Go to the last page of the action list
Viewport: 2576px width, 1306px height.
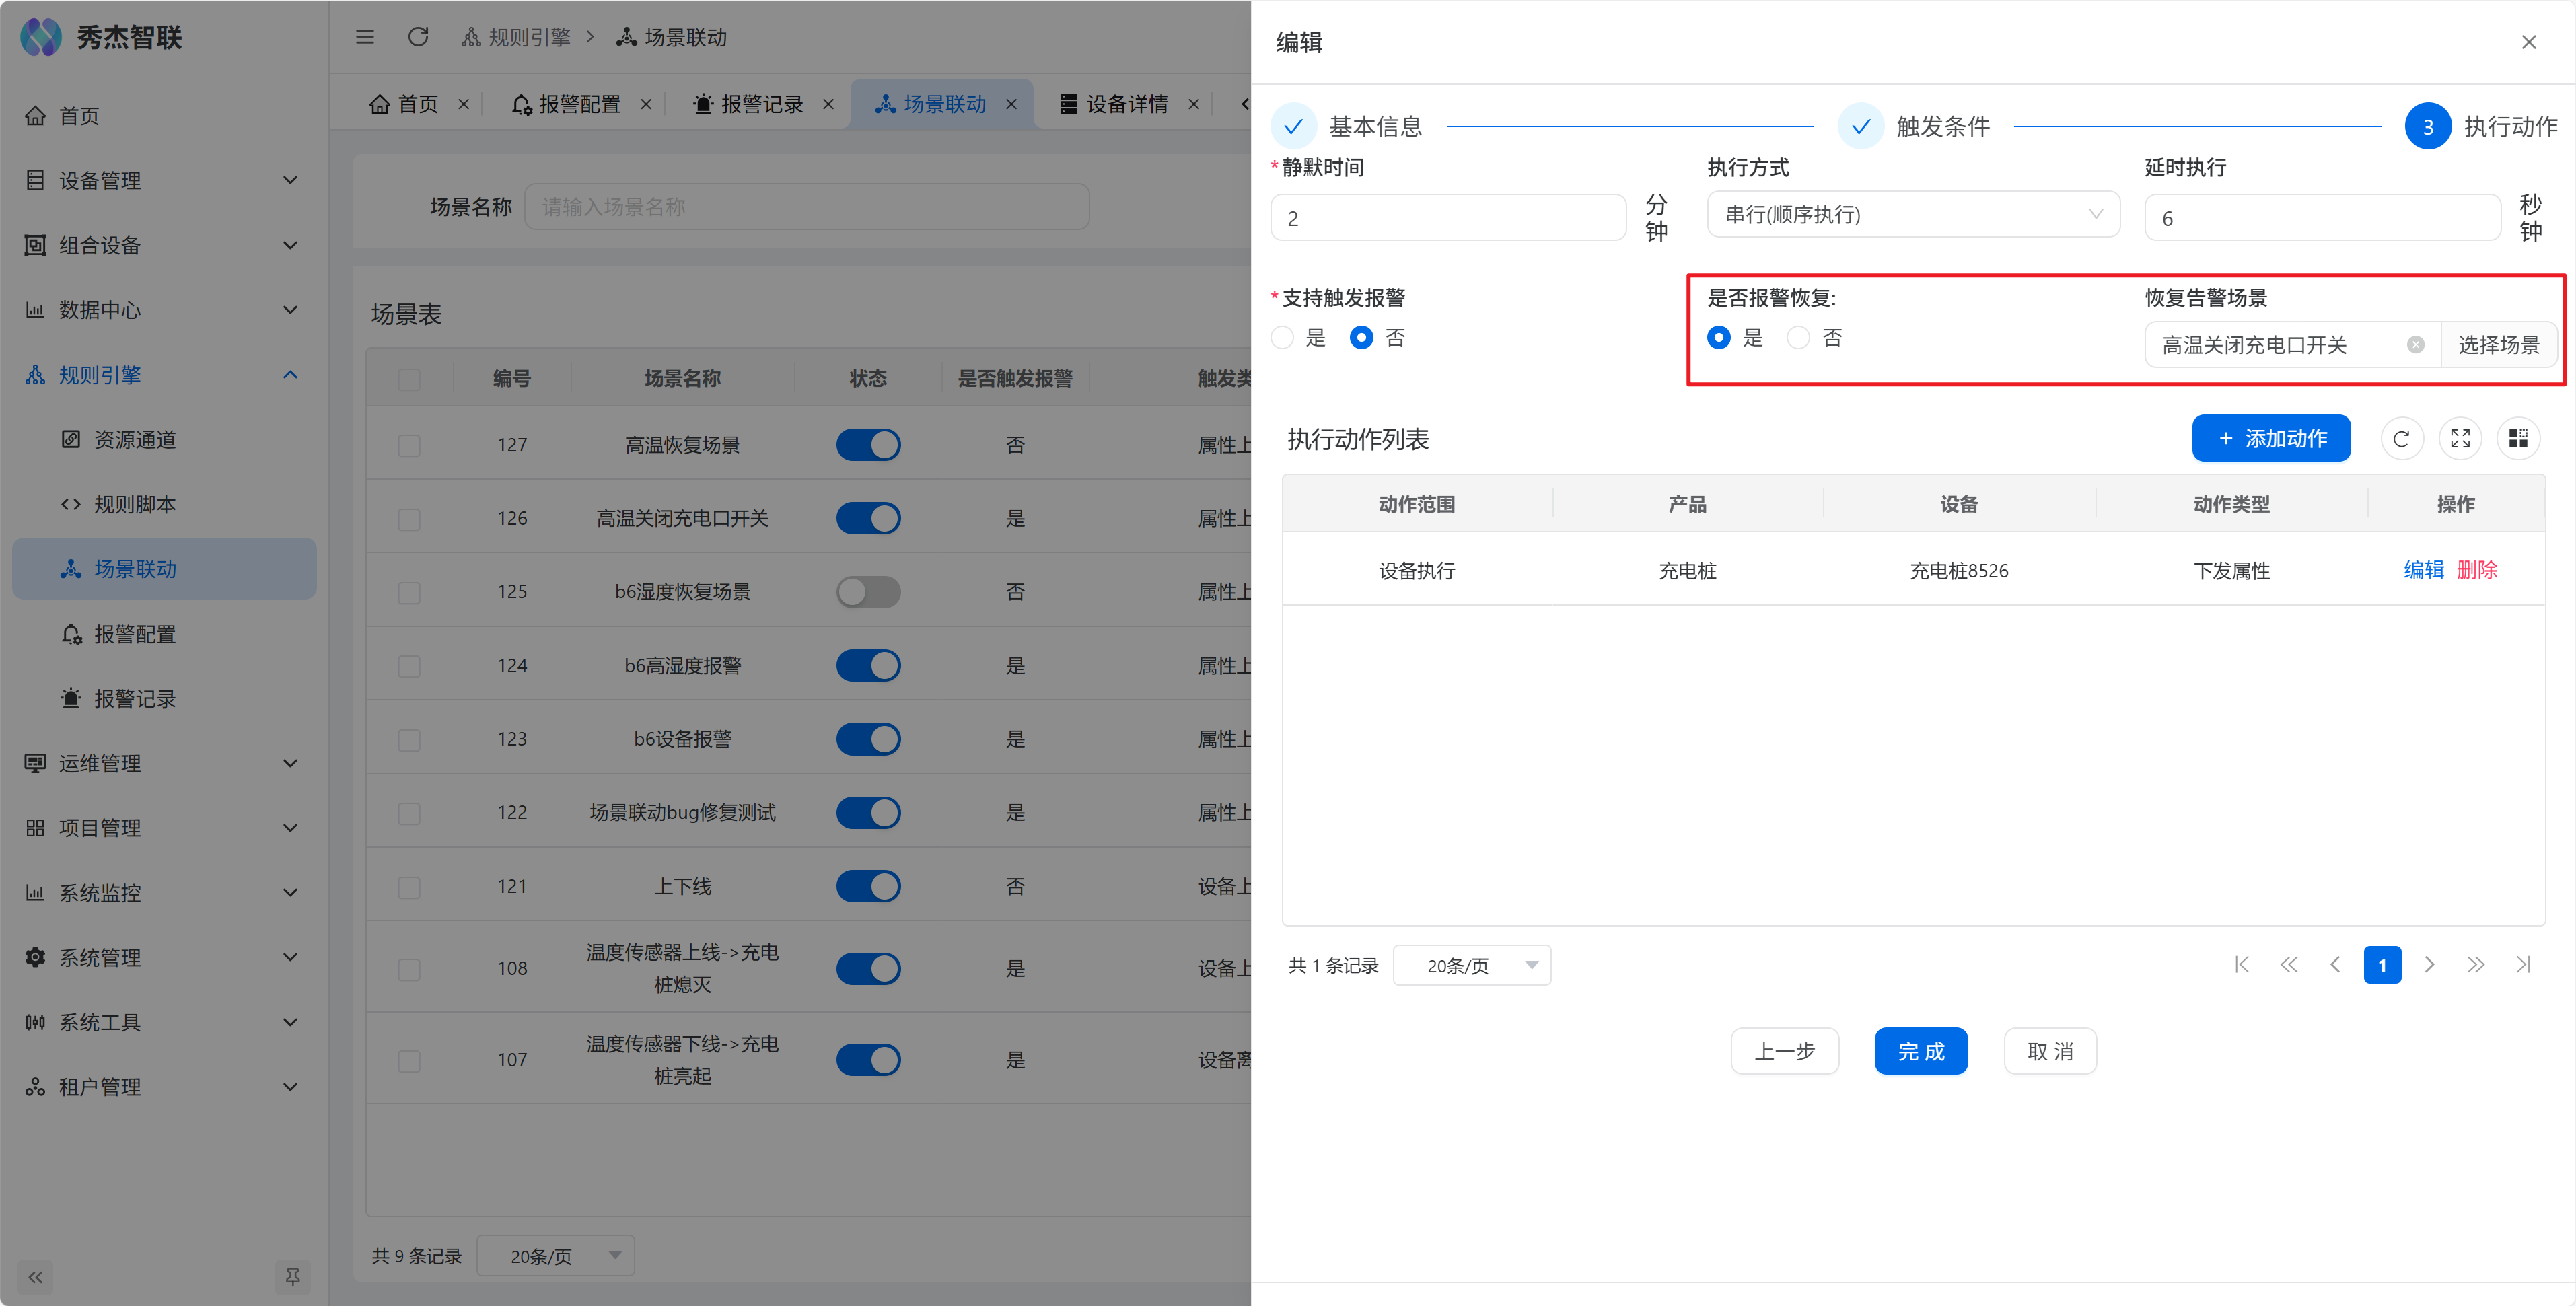click(2522, 965)
